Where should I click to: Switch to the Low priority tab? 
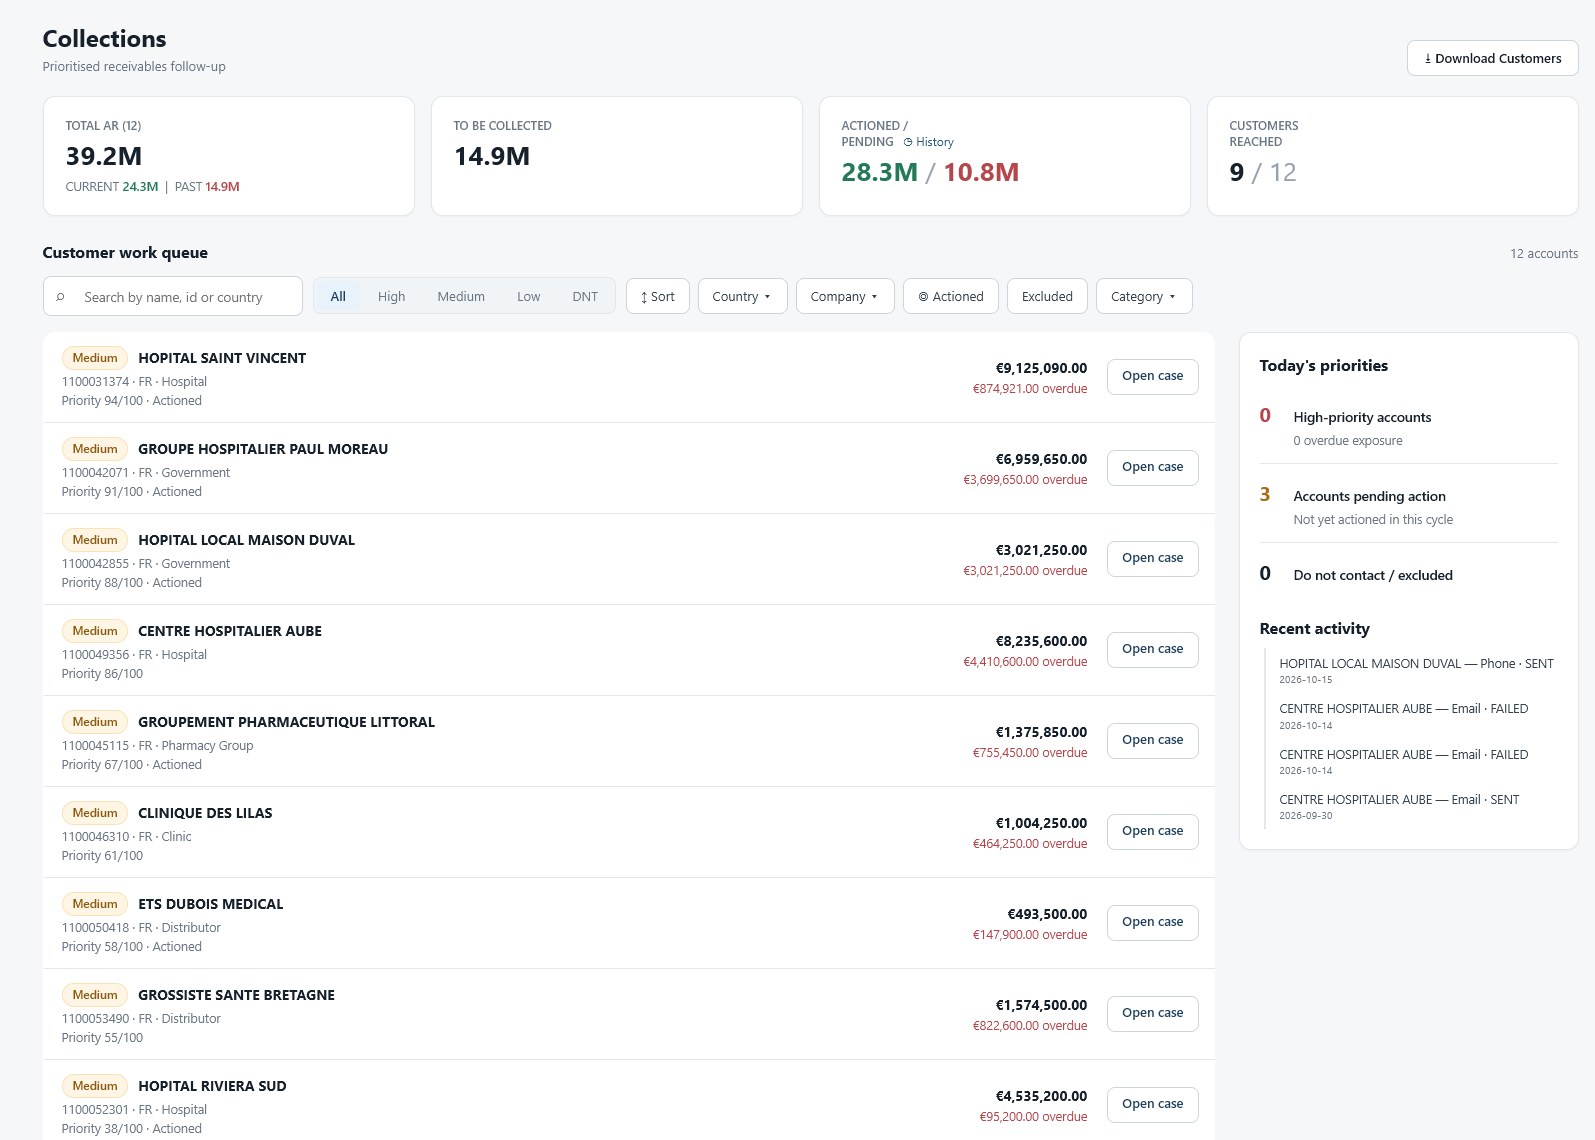528,297
